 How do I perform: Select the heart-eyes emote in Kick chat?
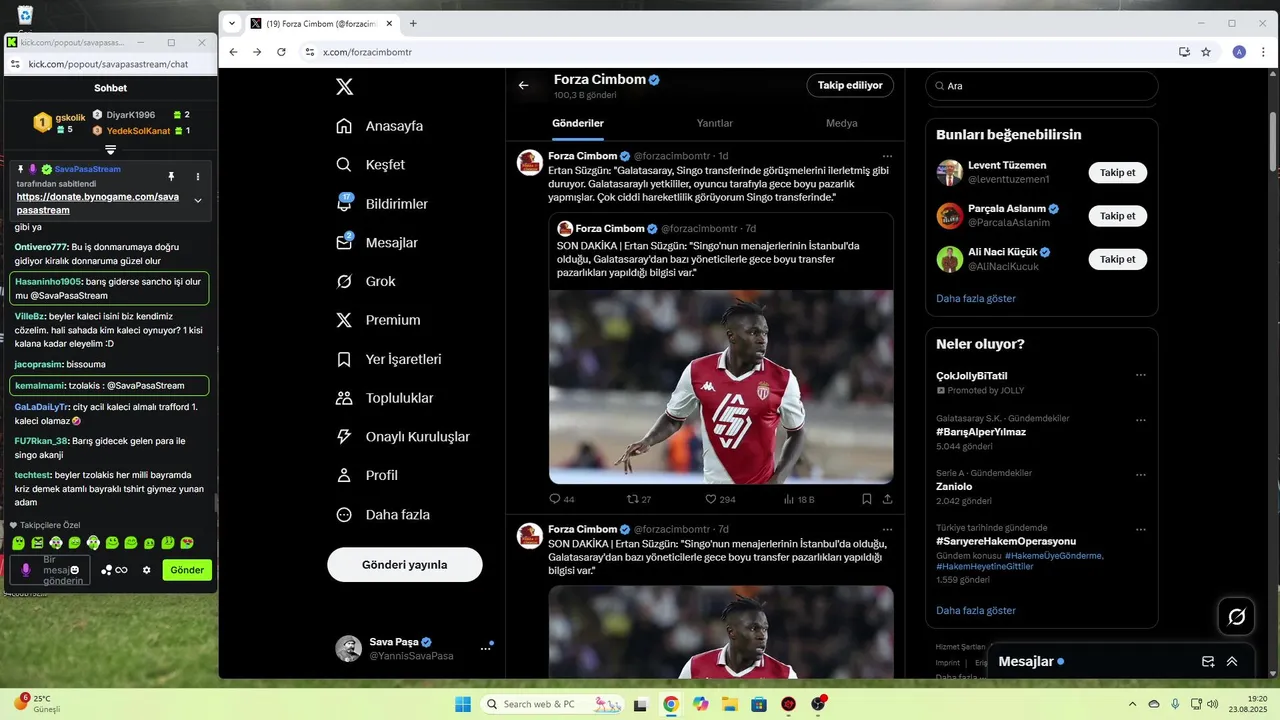click(187, 543)
